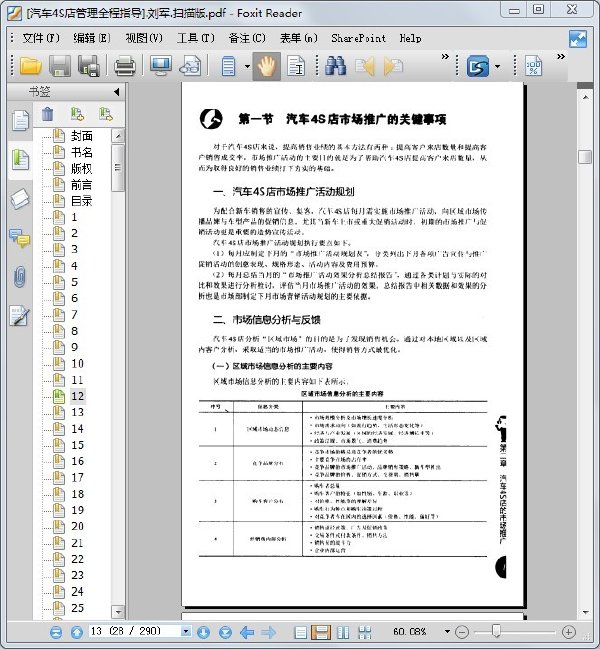This screenshot has height=649, width=600.
Task: Select the 前言 bookmark
Action: coord(82,185)
